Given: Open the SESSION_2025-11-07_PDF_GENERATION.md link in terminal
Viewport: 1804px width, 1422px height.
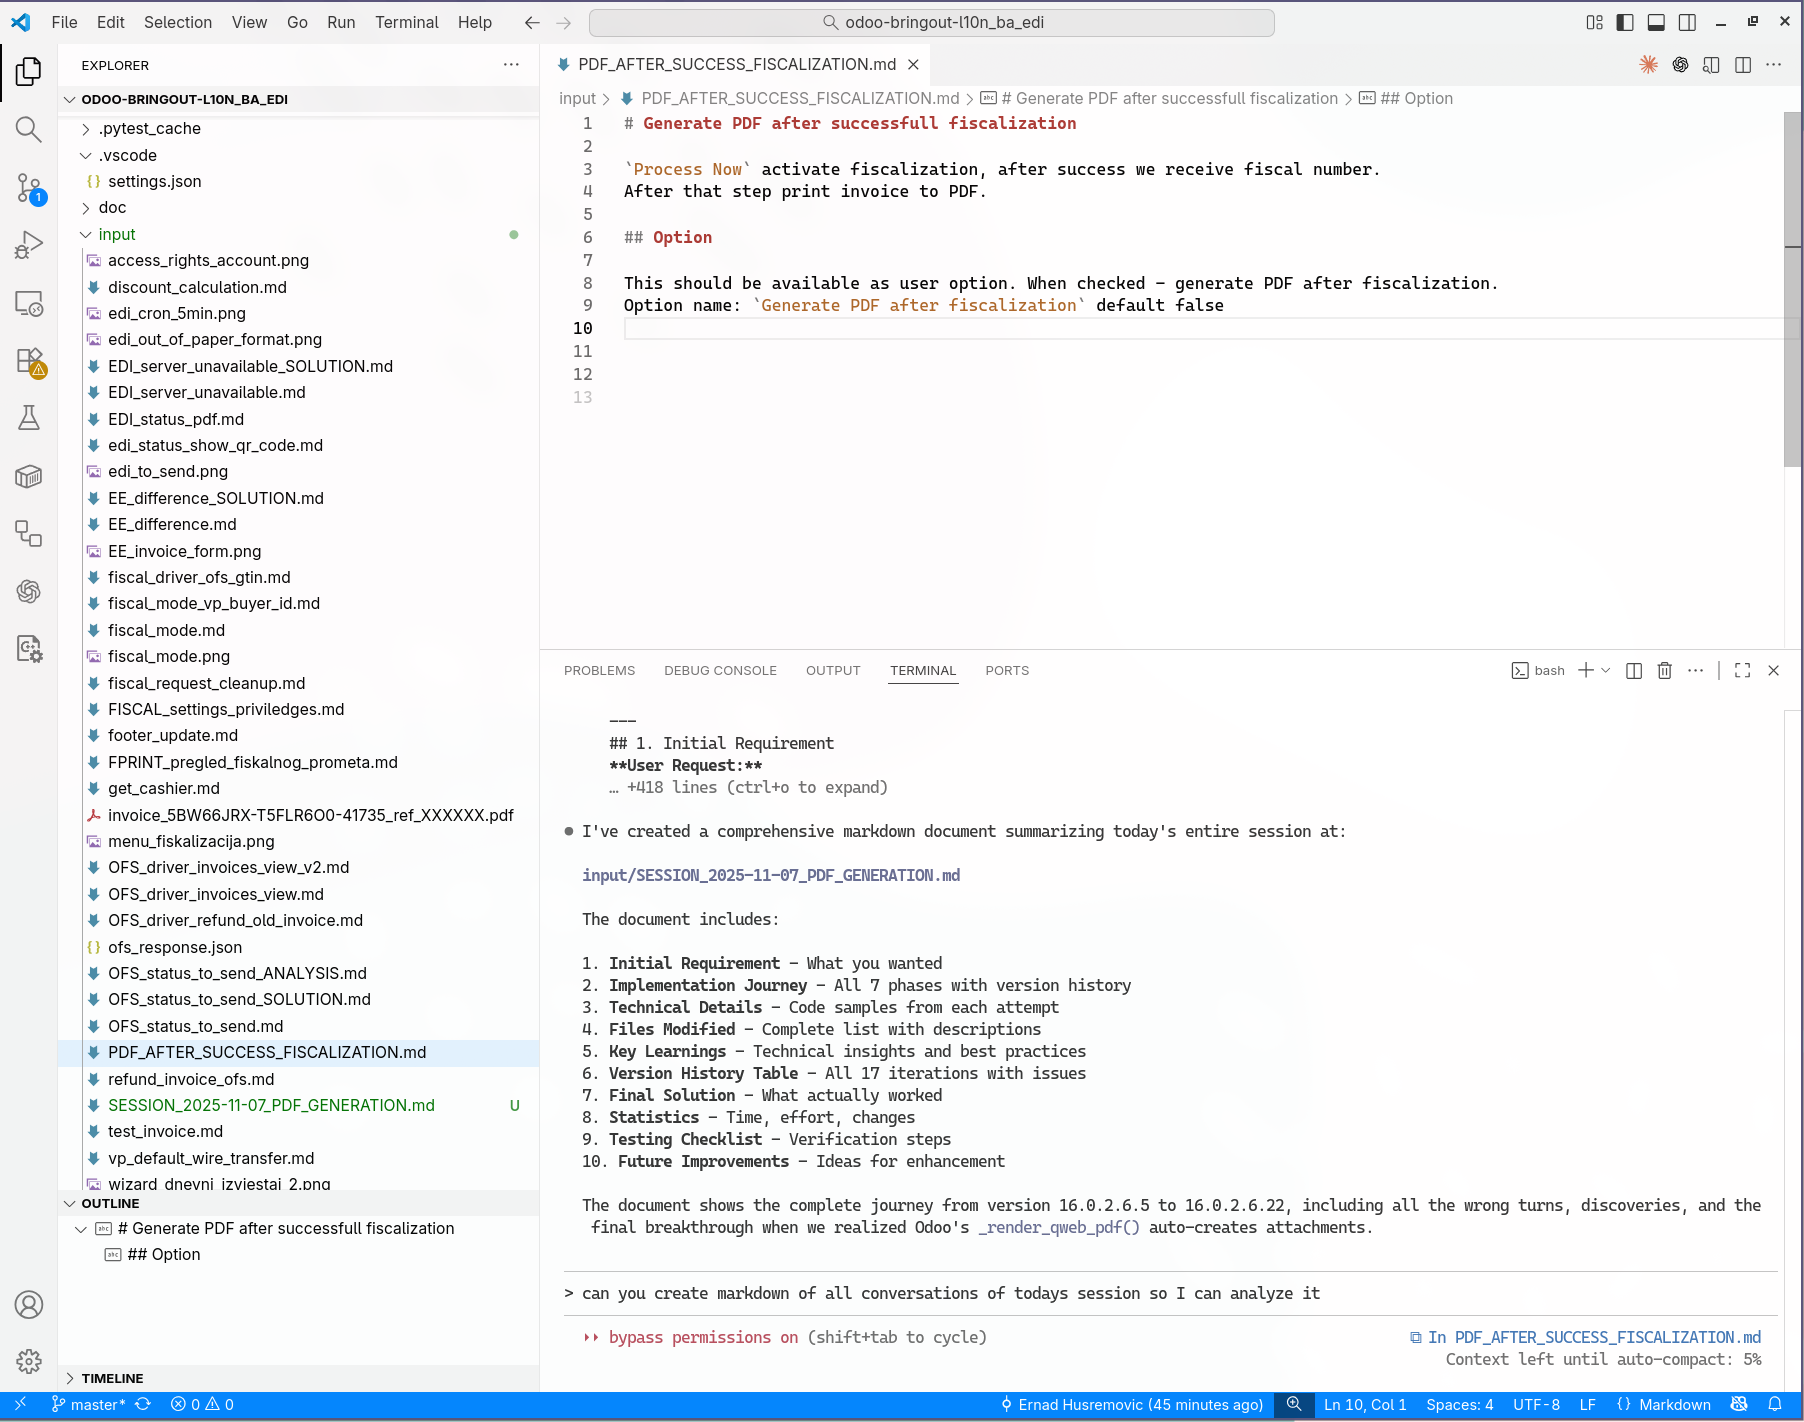Looking at the screenshot, I should pyautogui.click(x=770, y=875).
